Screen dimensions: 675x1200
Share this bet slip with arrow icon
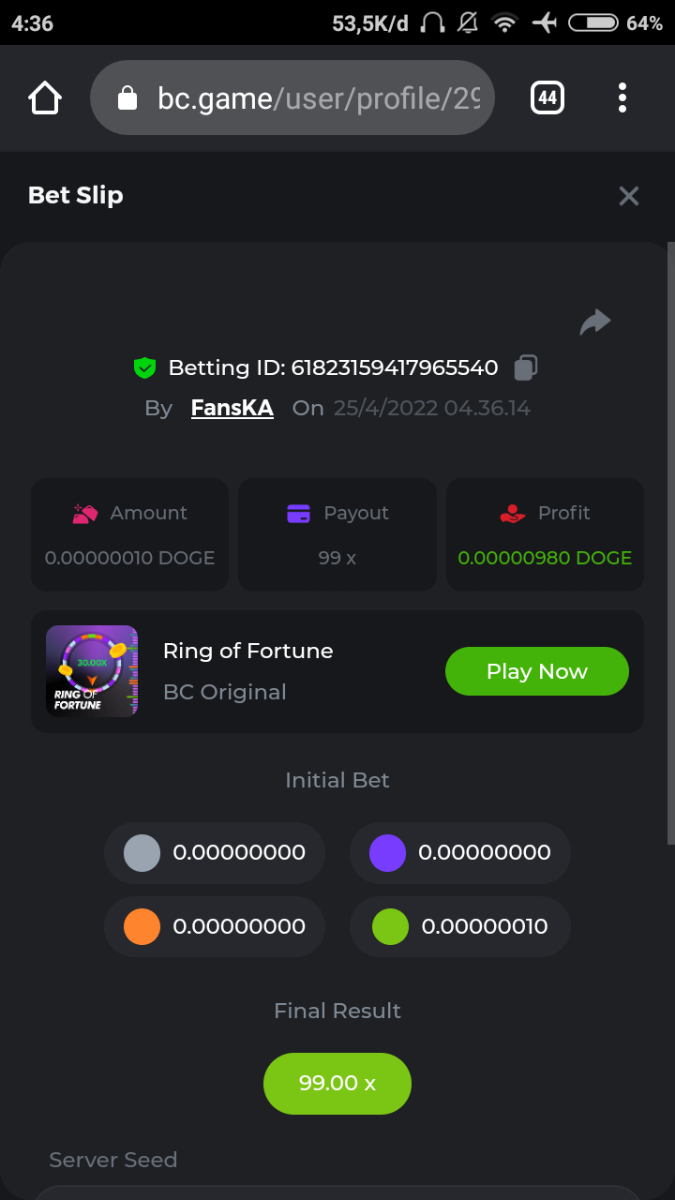click(595, 322)
